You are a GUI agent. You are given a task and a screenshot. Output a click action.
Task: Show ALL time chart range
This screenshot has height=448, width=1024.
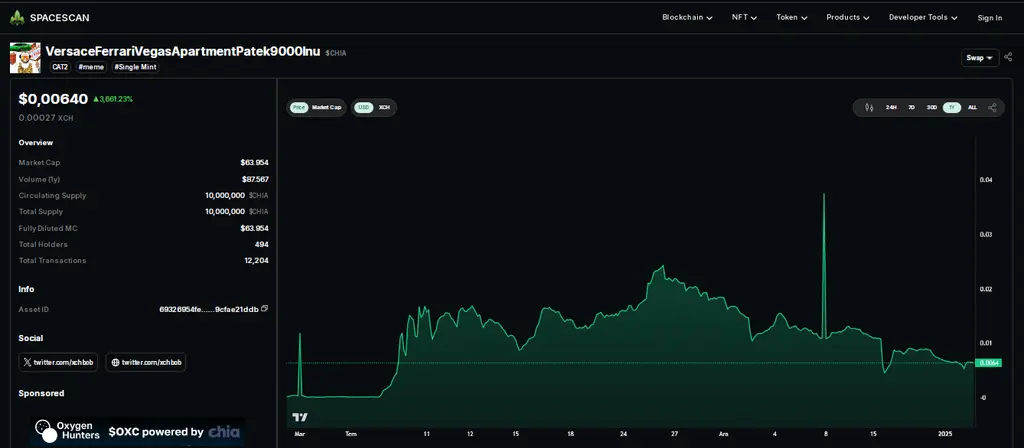[972, 108]
